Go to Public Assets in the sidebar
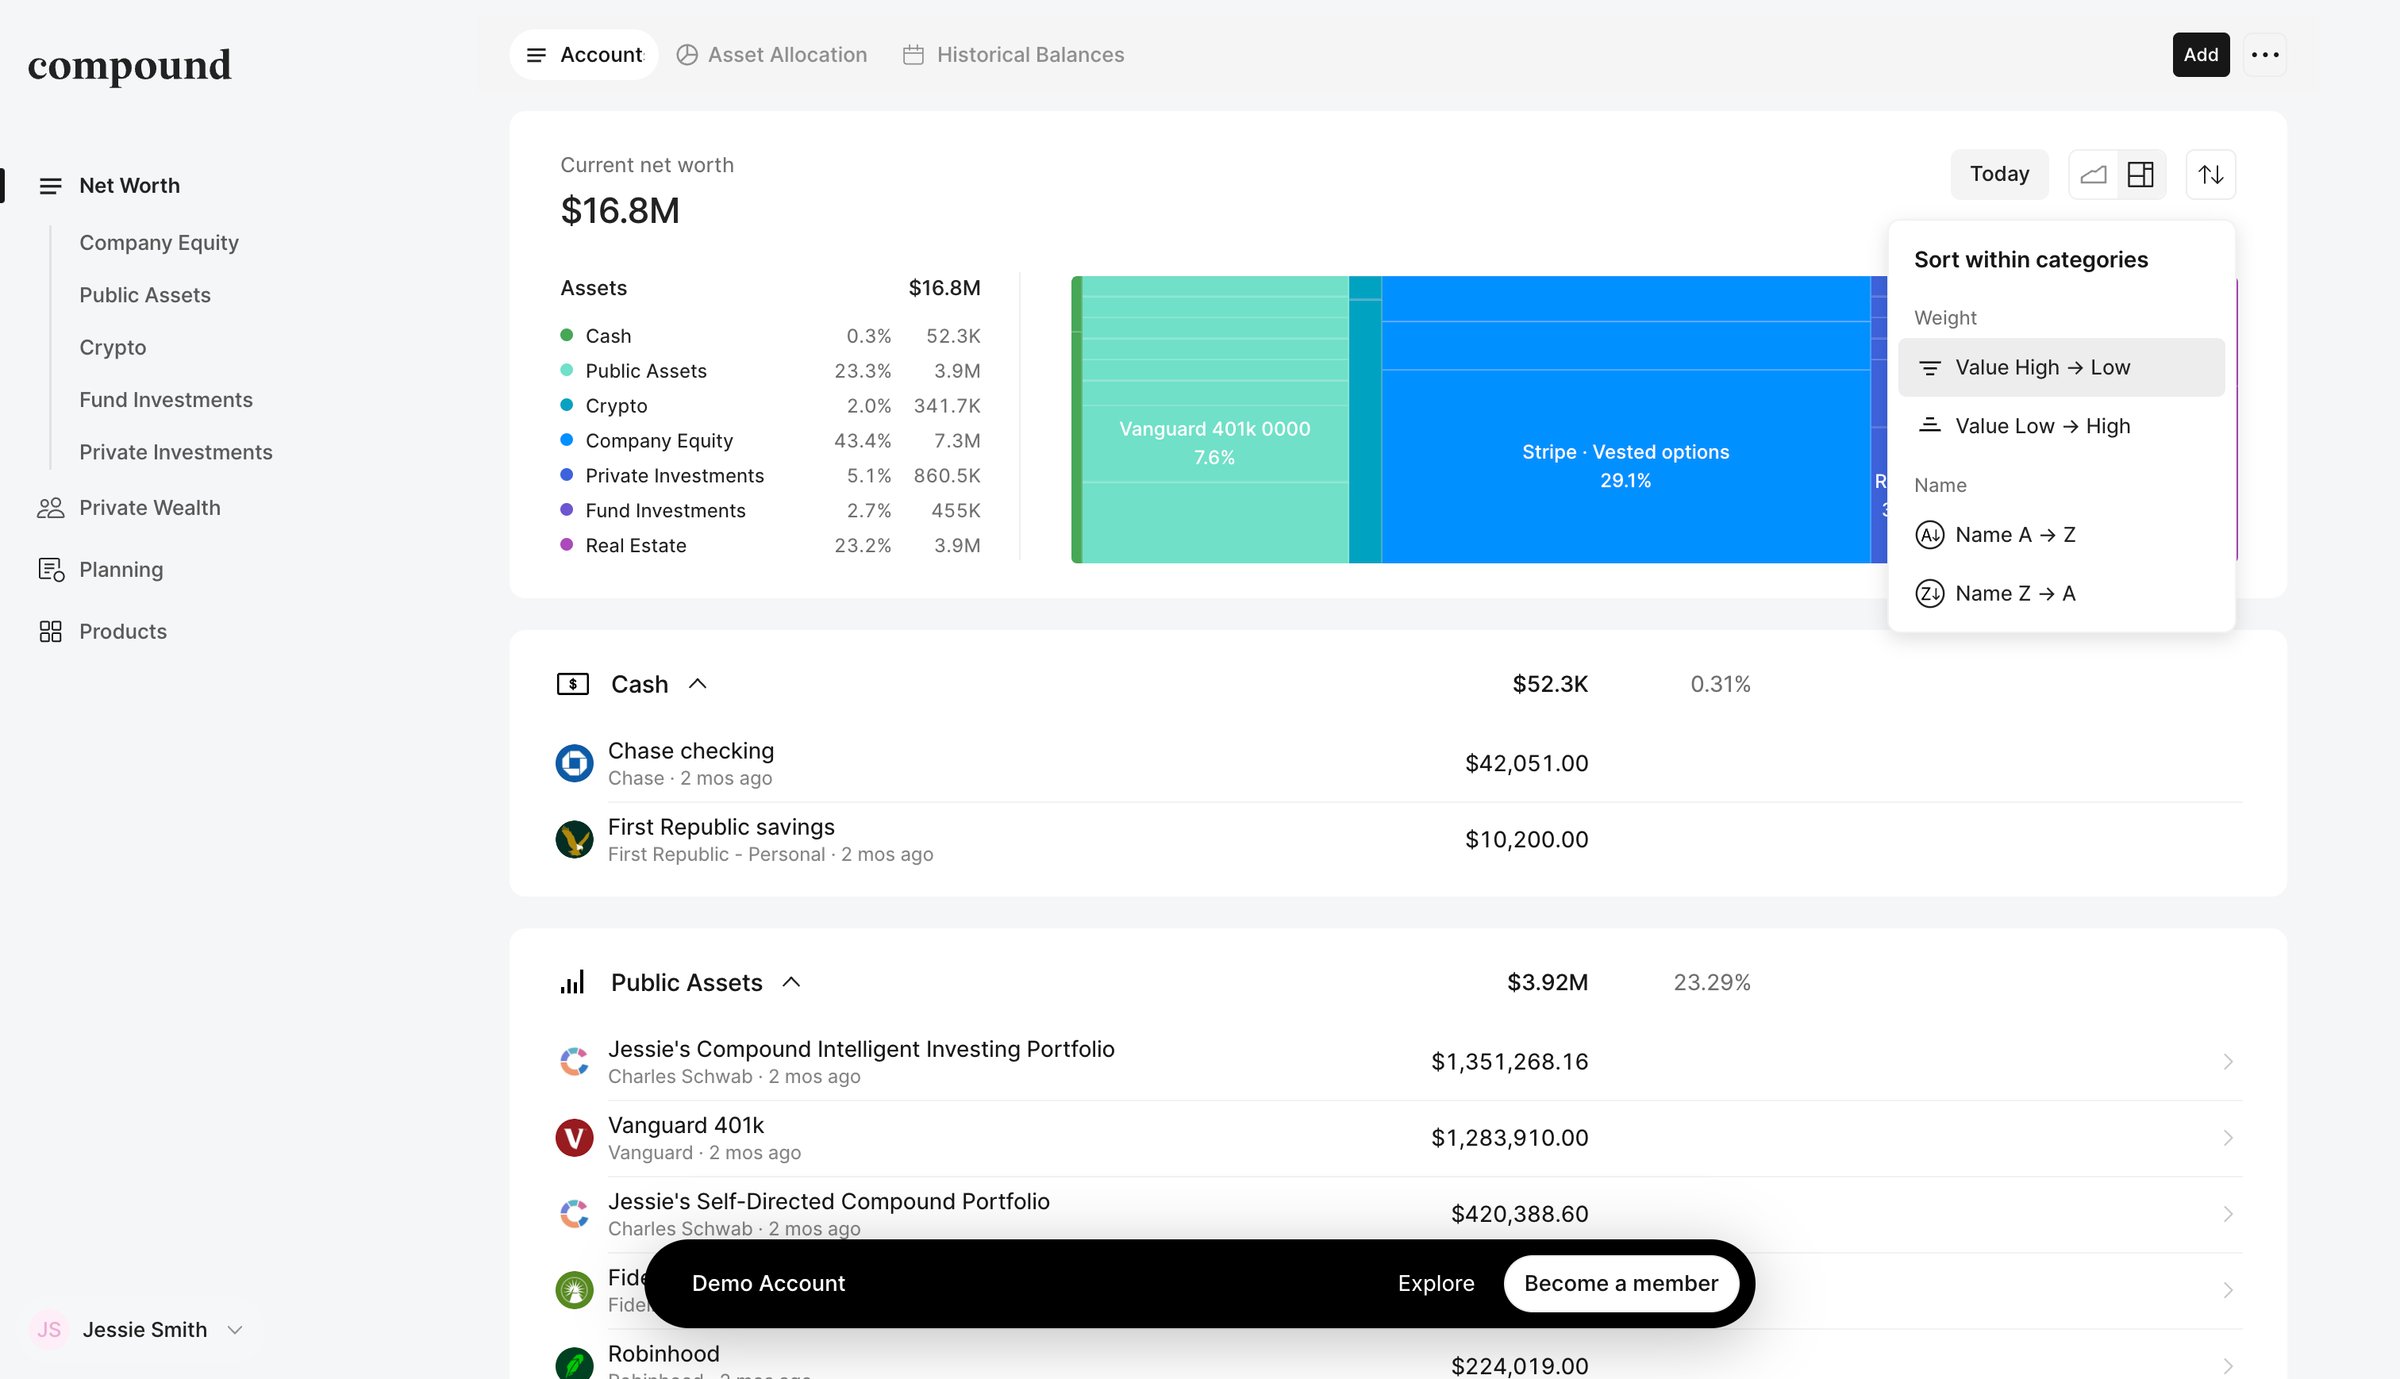The width and height of the screenshot is (2400, 1379). click(x=145, y=296)
